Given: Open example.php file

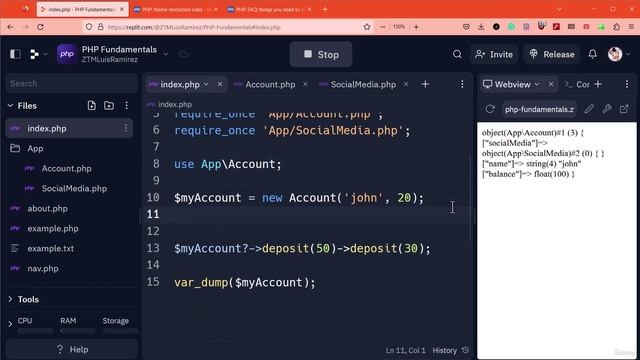Looking at the screenshot, I should click(53, 229).
